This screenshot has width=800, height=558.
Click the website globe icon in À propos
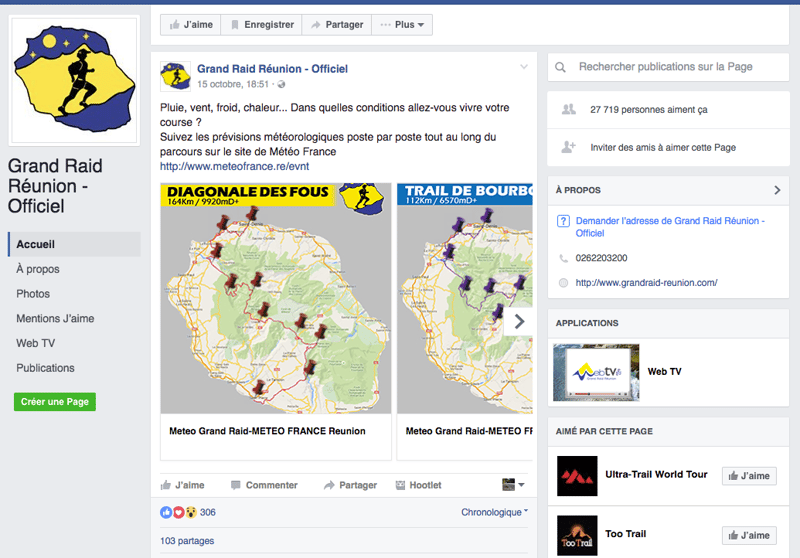[563, 283]
